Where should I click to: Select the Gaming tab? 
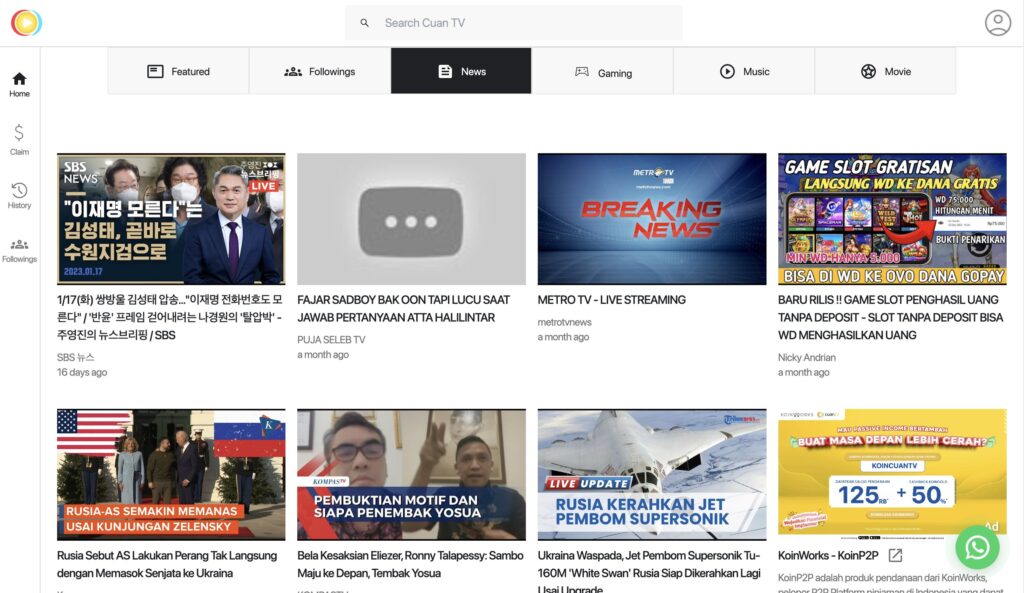click(602, 71)
